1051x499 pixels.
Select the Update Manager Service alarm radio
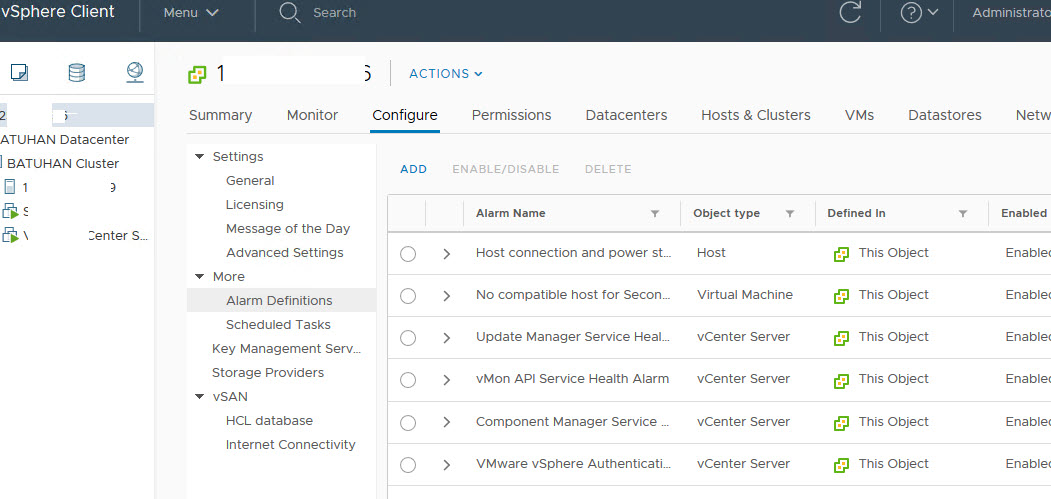[x=407, y=338]
